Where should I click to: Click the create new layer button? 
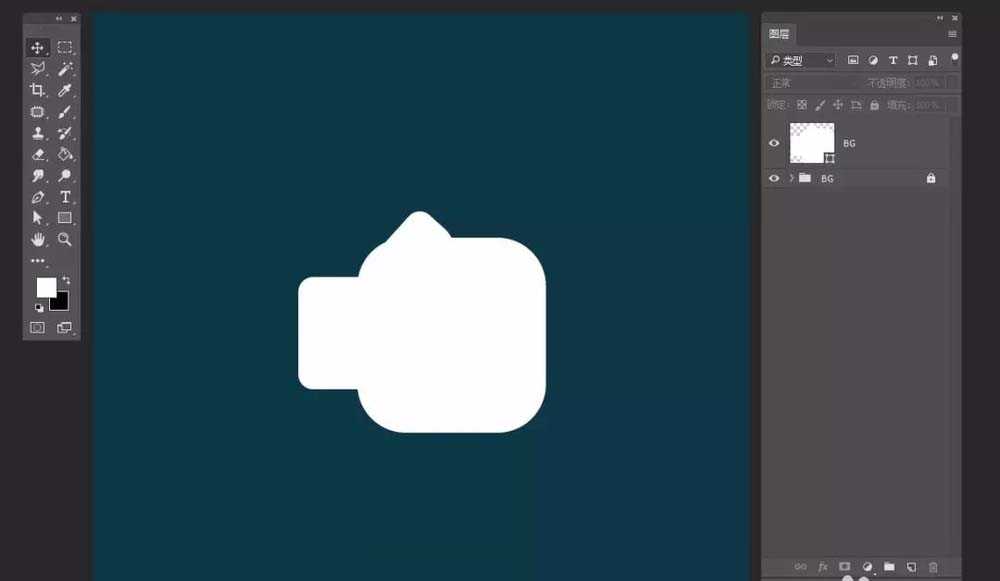click(x=911, y=567)
